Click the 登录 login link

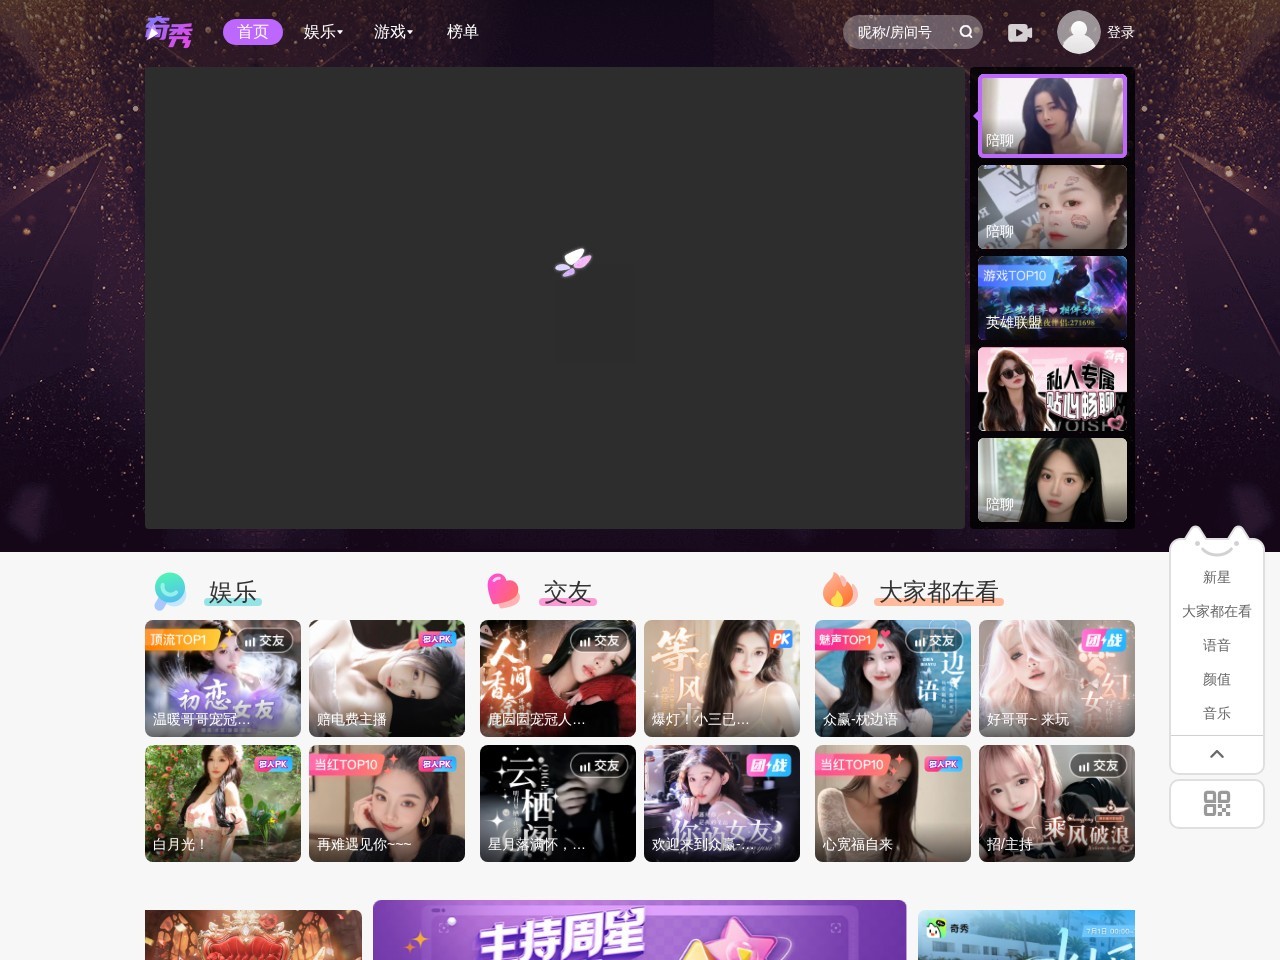click(1120, 32)
